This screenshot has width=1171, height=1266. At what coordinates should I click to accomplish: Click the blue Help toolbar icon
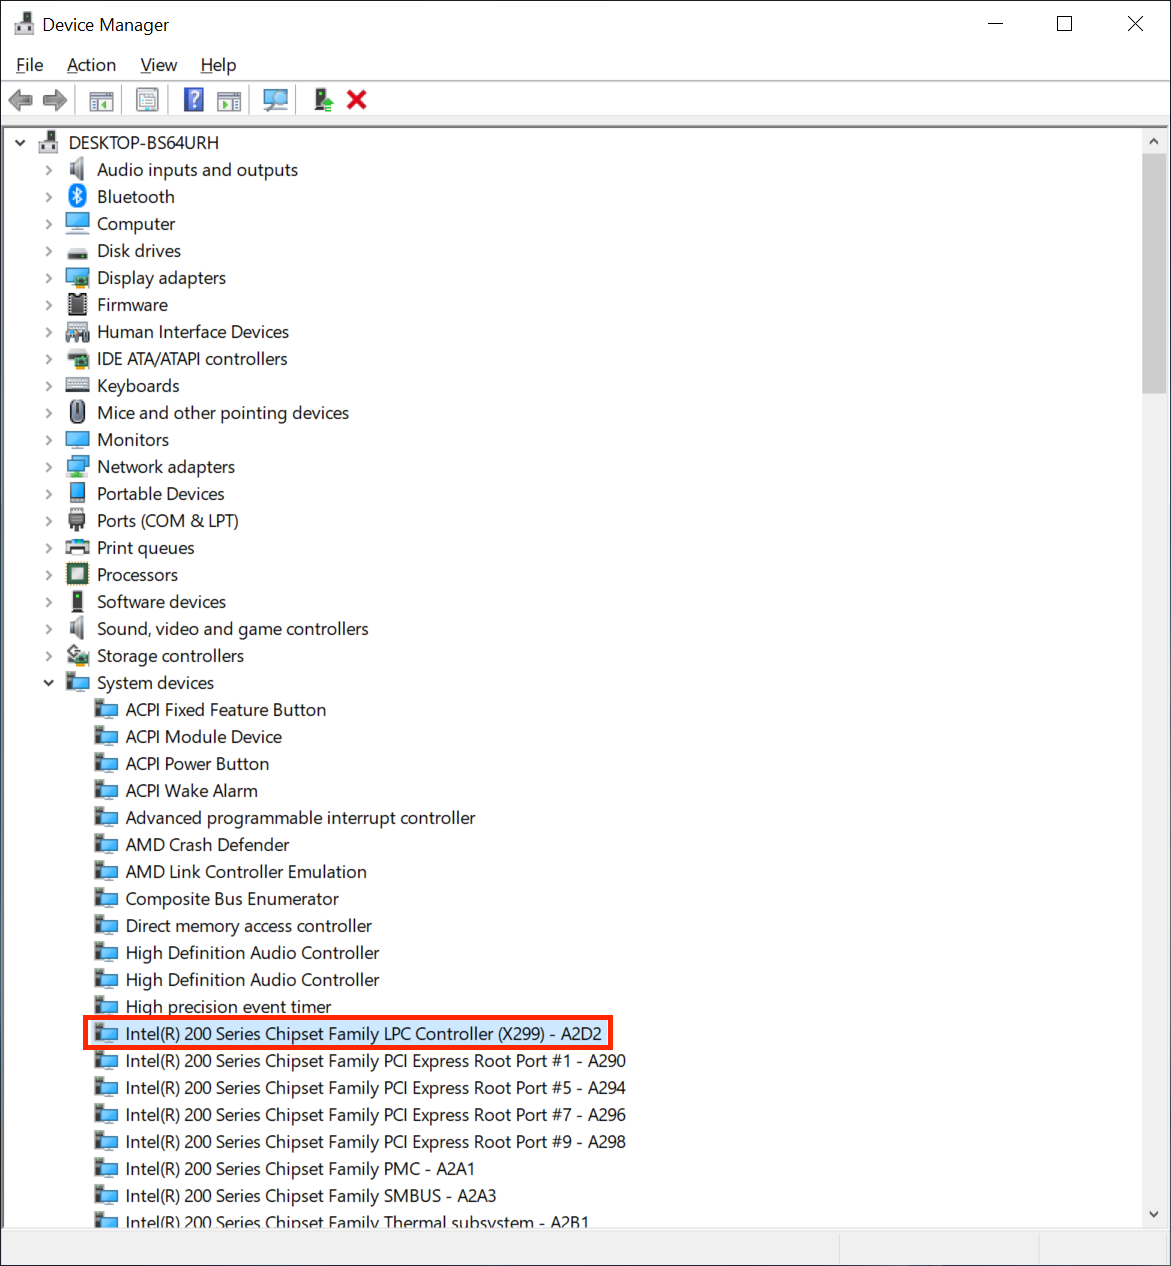194,100
